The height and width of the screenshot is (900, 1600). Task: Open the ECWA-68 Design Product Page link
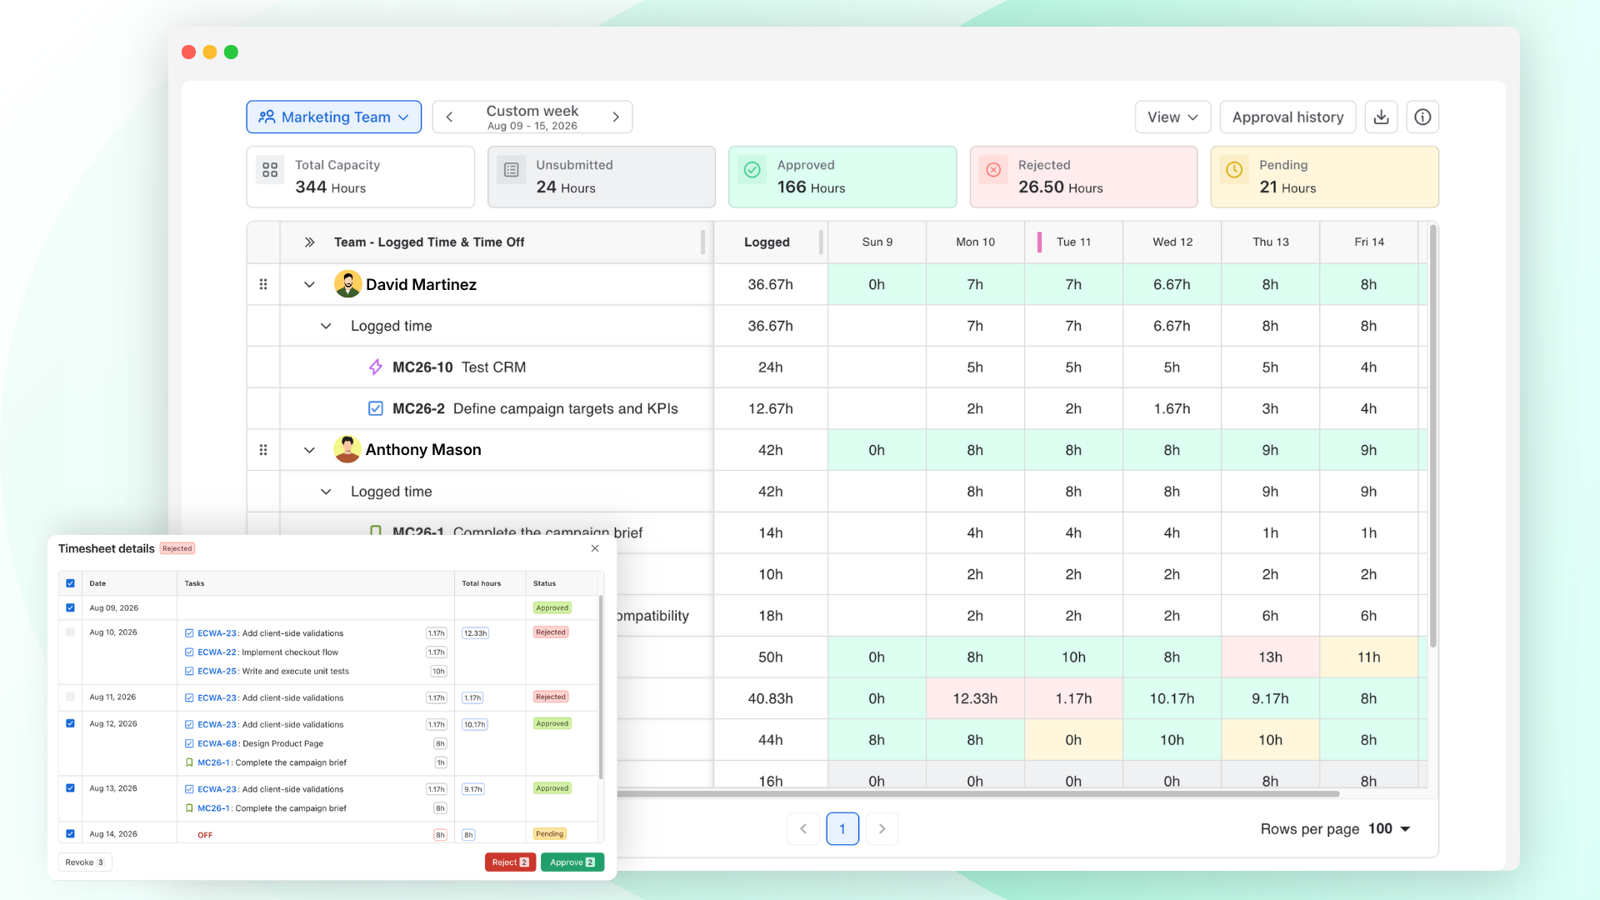tap(260, 743)
